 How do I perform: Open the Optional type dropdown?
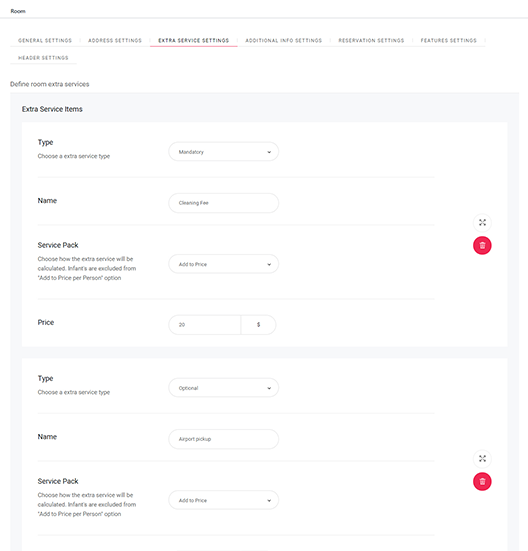[223, 388]
